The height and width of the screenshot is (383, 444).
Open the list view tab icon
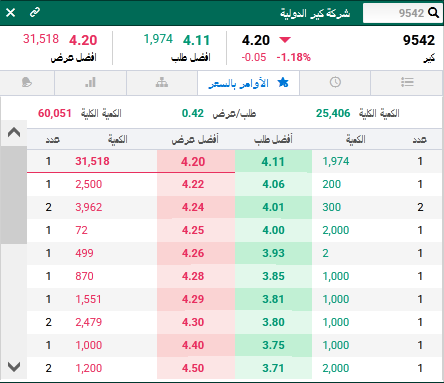click(407, 82)
